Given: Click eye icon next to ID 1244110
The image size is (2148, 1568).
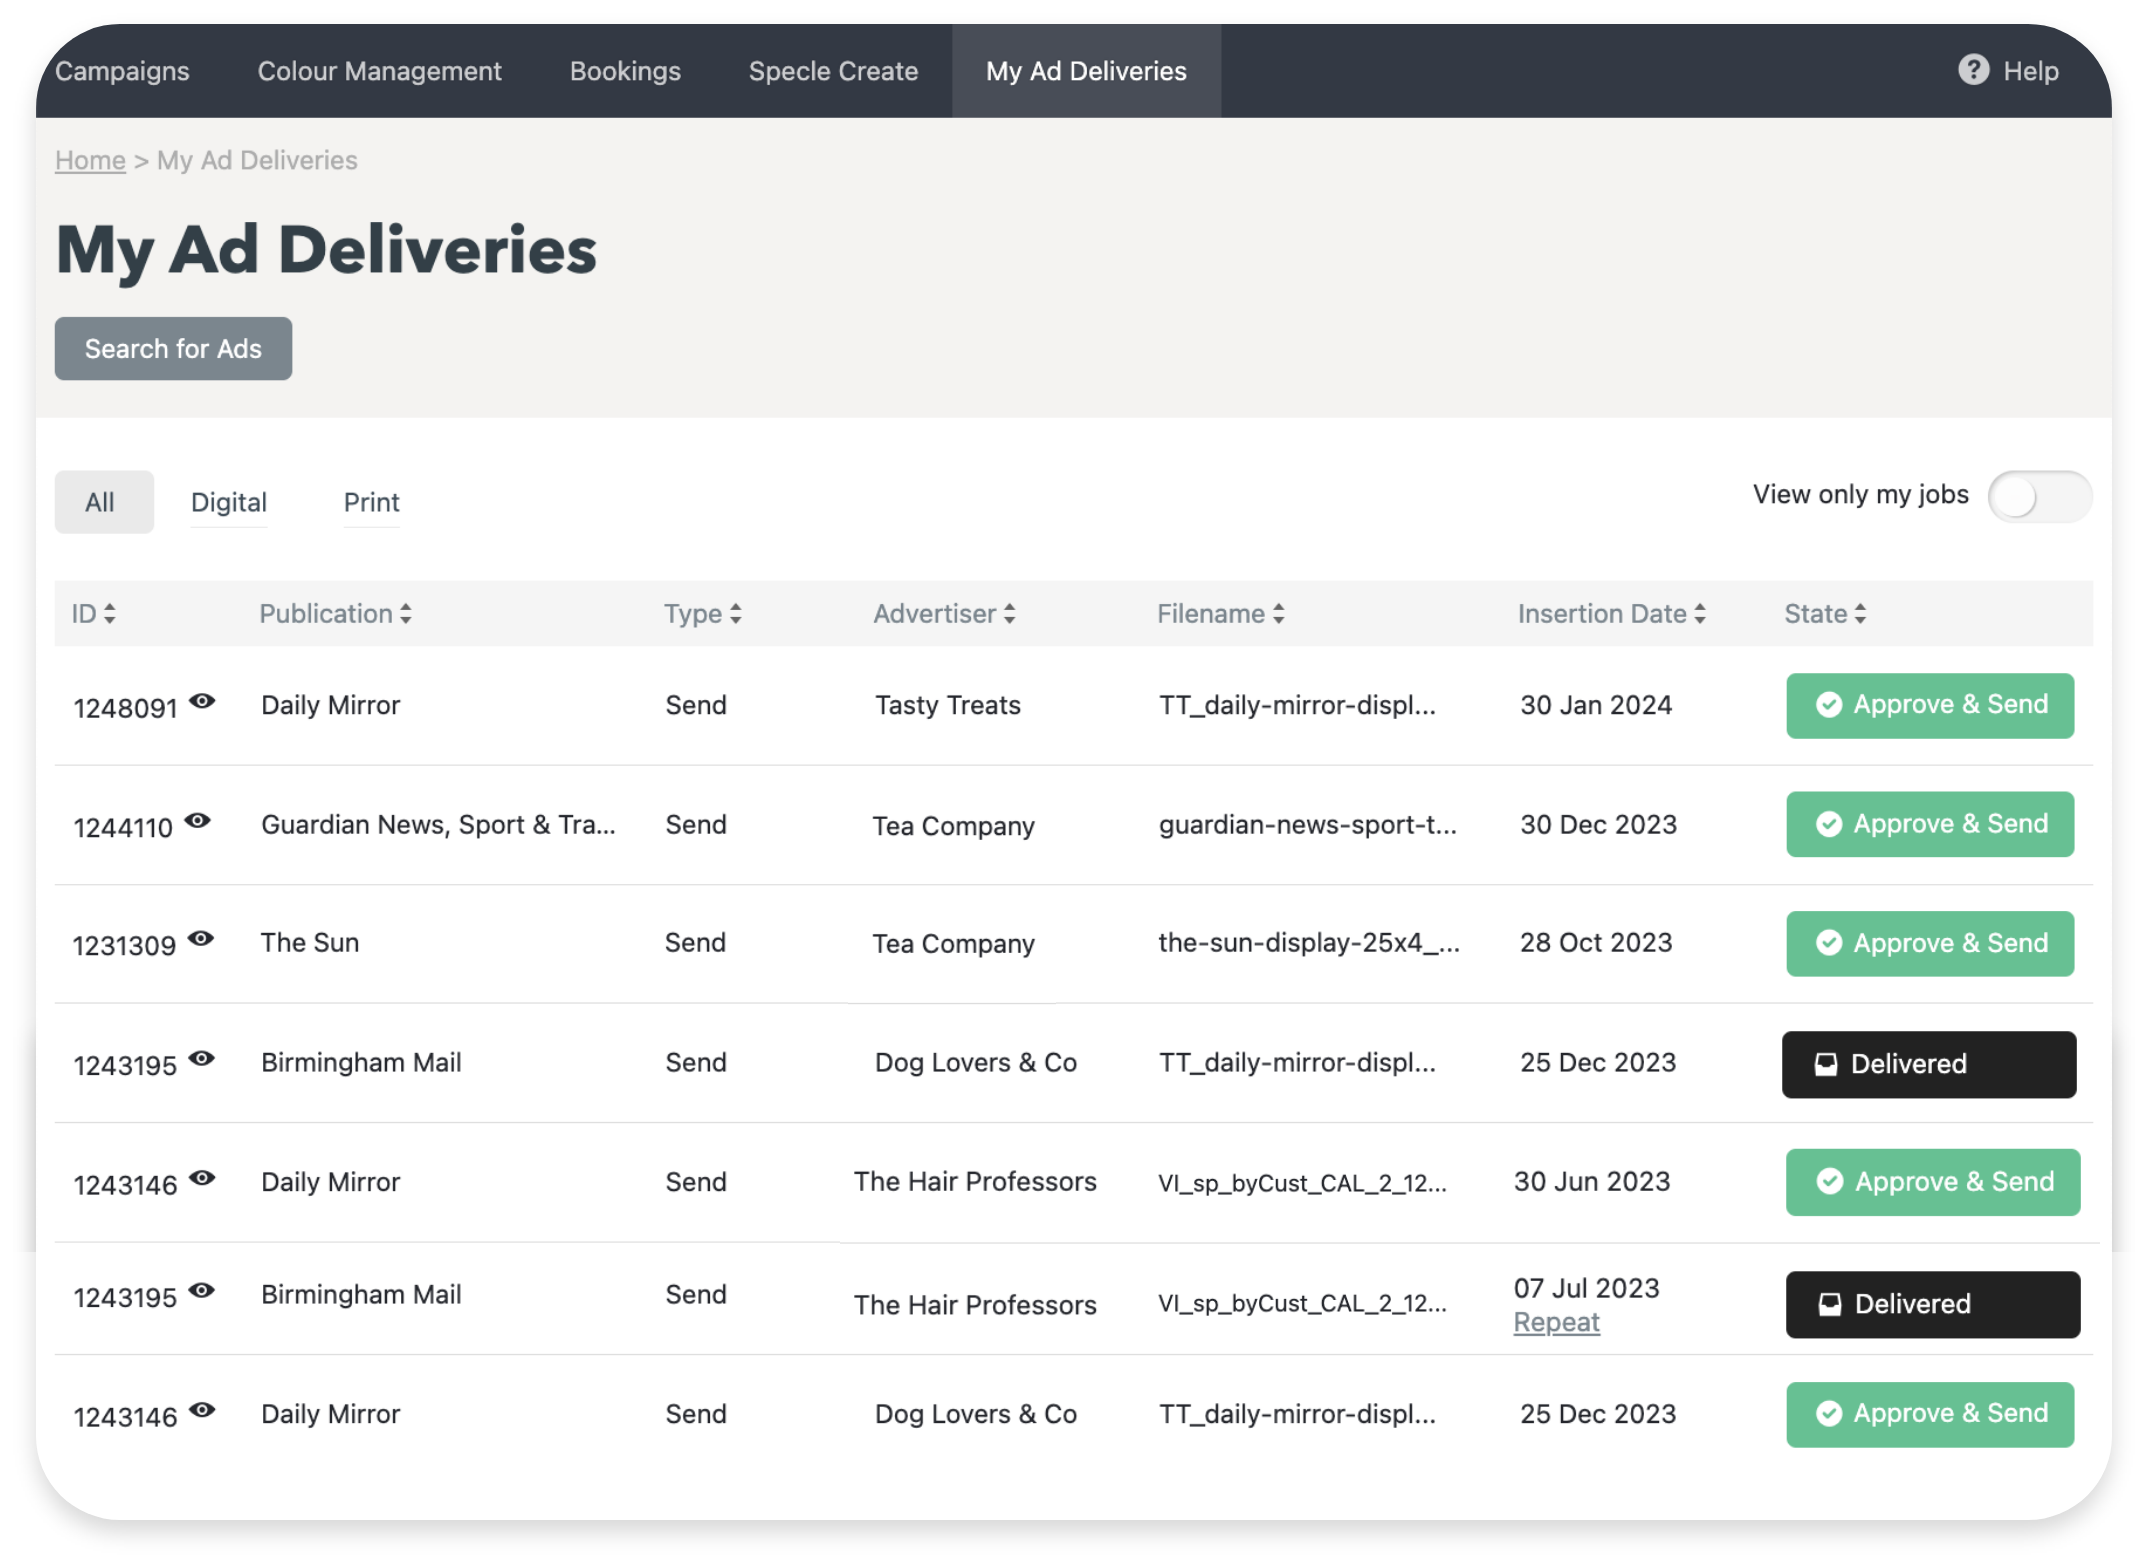Looking at the screenshot, I should pyautogui.click(x=198, y=821).
